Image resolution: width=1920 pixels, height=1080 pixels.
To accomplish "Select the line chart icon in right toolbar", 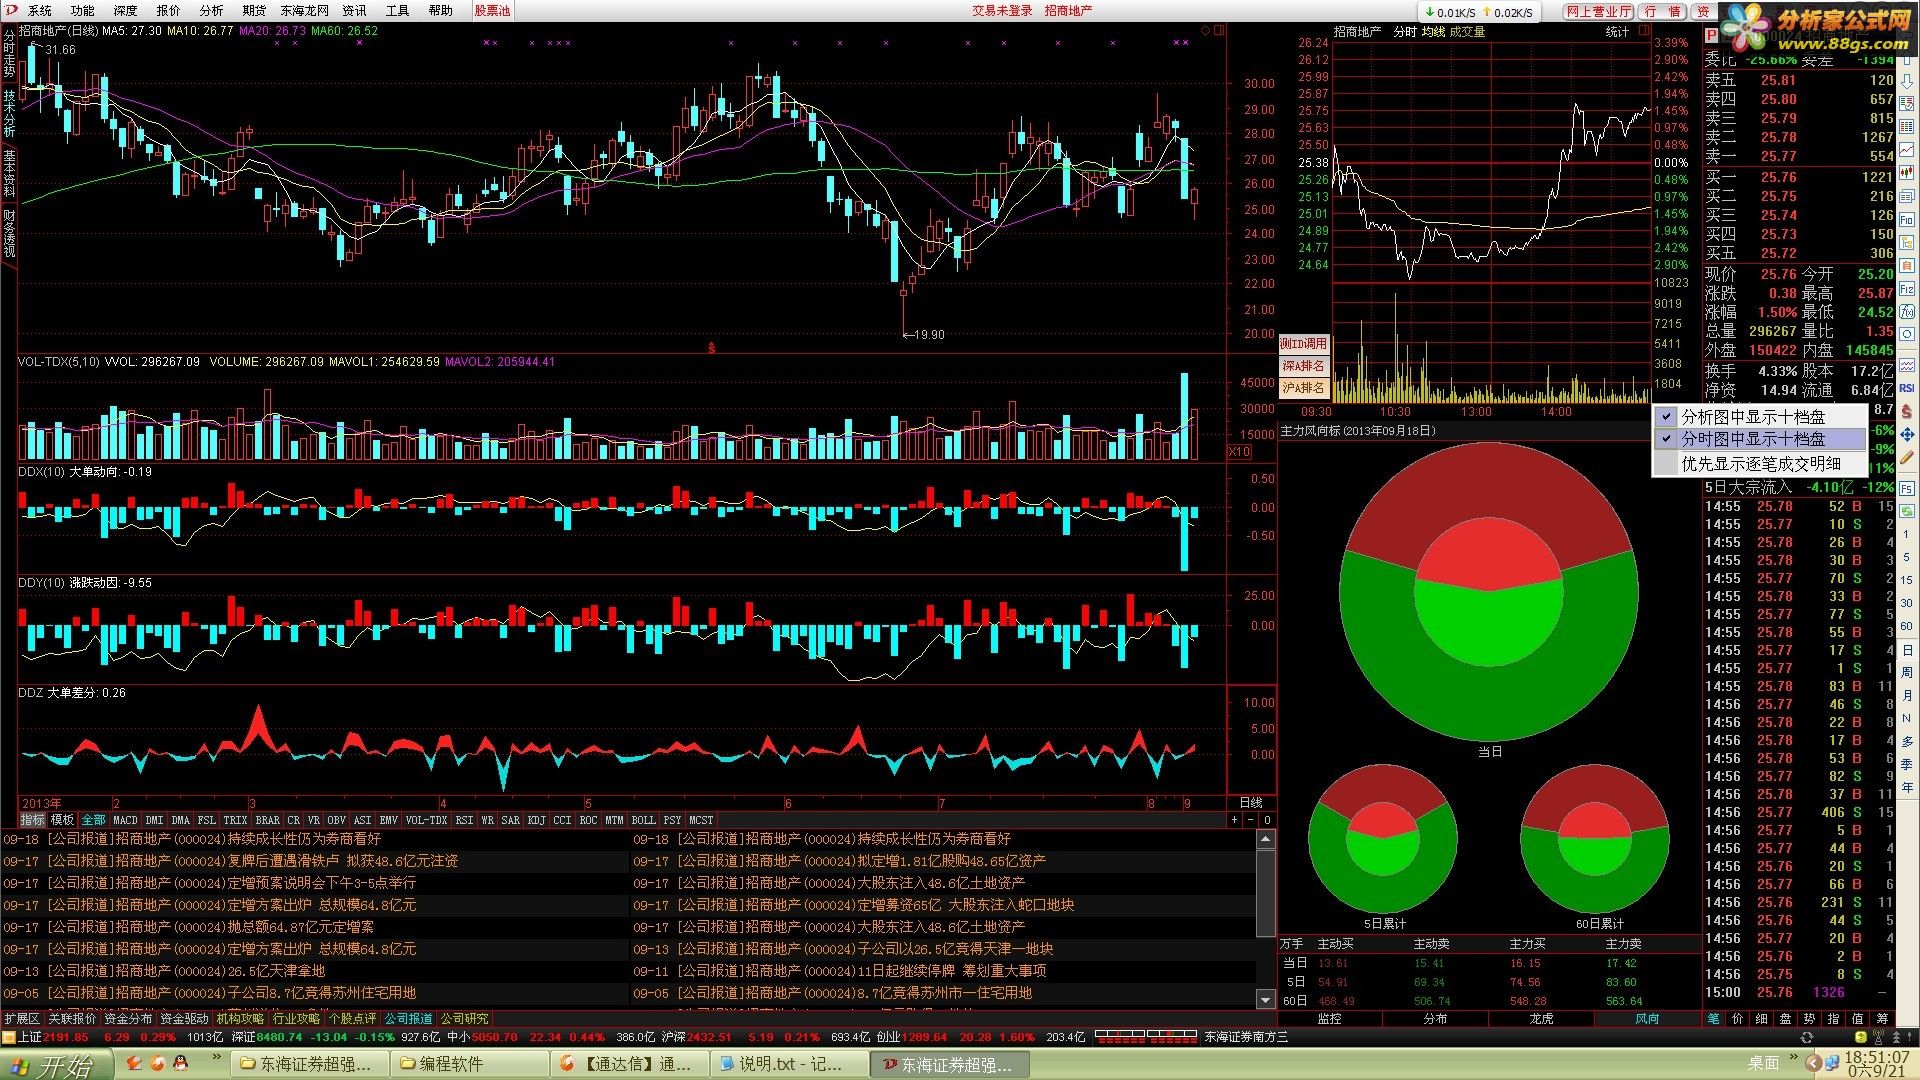I will click(x=1907, y=149).
